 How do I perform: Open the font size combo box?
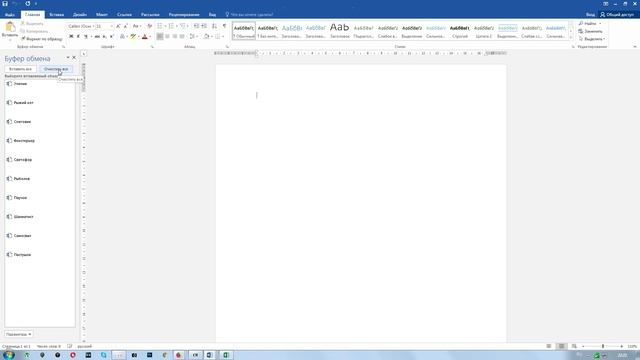point(104,26)
